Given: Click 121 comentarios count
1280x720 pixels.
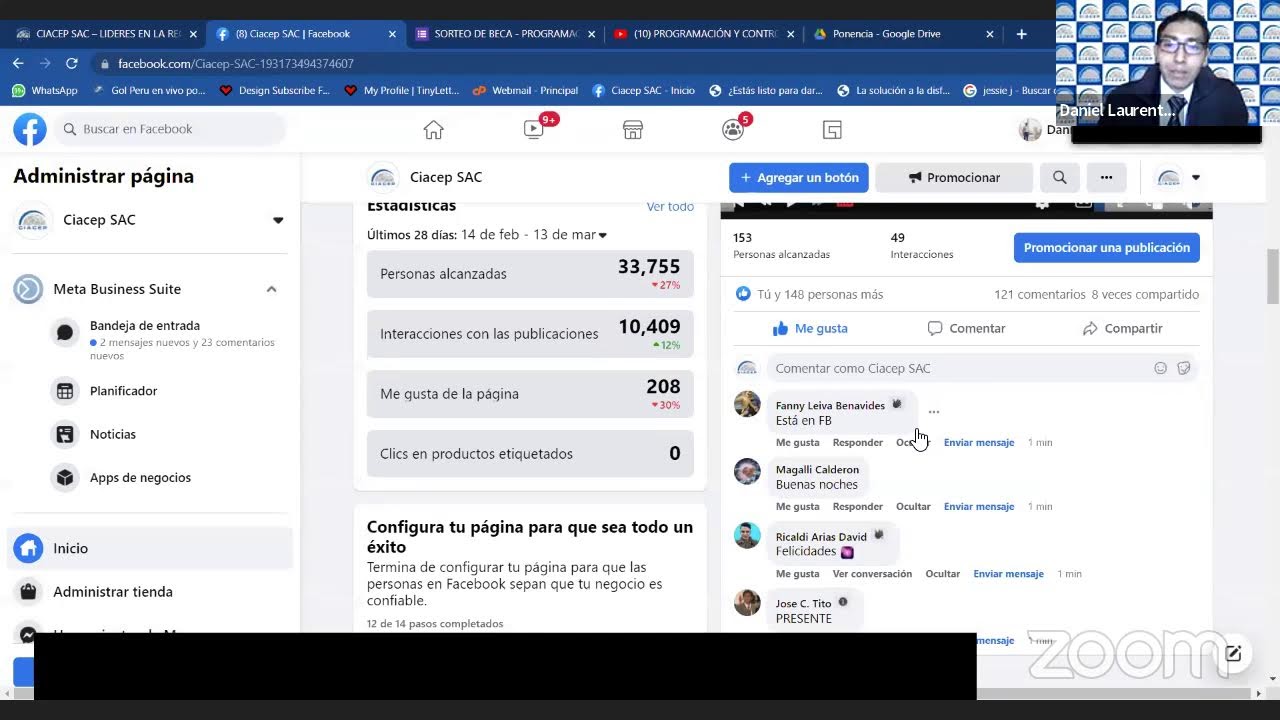Looking at the screenshot, I should (1039, 294).
